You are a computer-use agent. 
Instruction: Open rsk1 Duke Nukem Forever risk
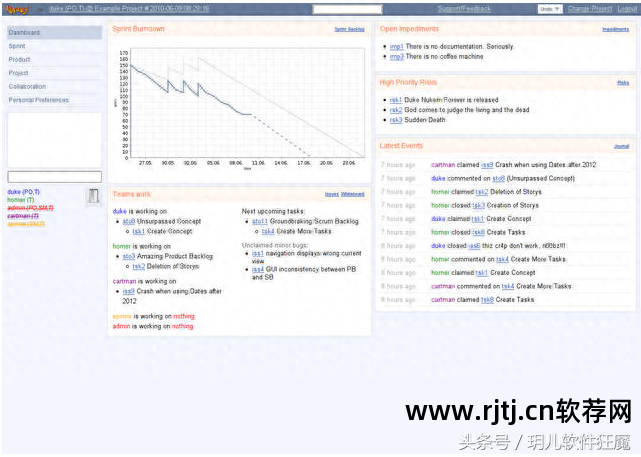point(396,100)
